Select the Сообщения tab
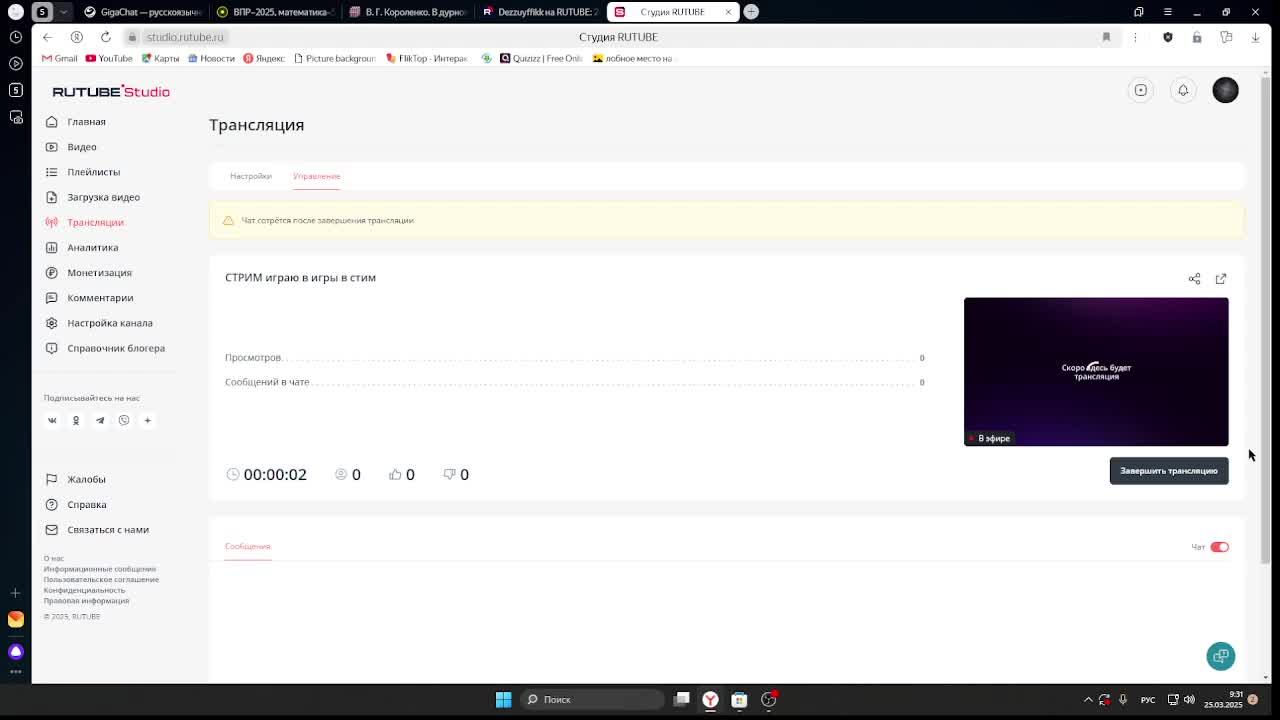The height and width of the screenshot is (720, 1280). point(248,546)
